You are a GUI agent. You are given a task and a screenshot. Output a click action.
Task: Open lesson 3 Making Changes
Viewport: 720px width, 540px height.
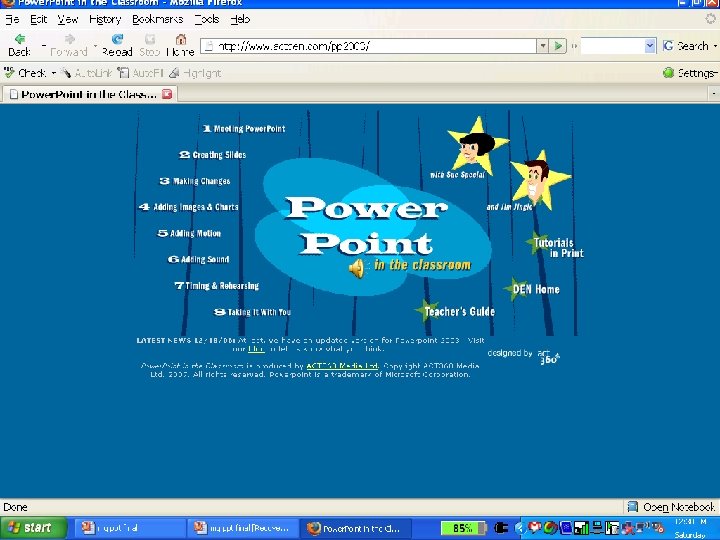(x=195, y=181)
